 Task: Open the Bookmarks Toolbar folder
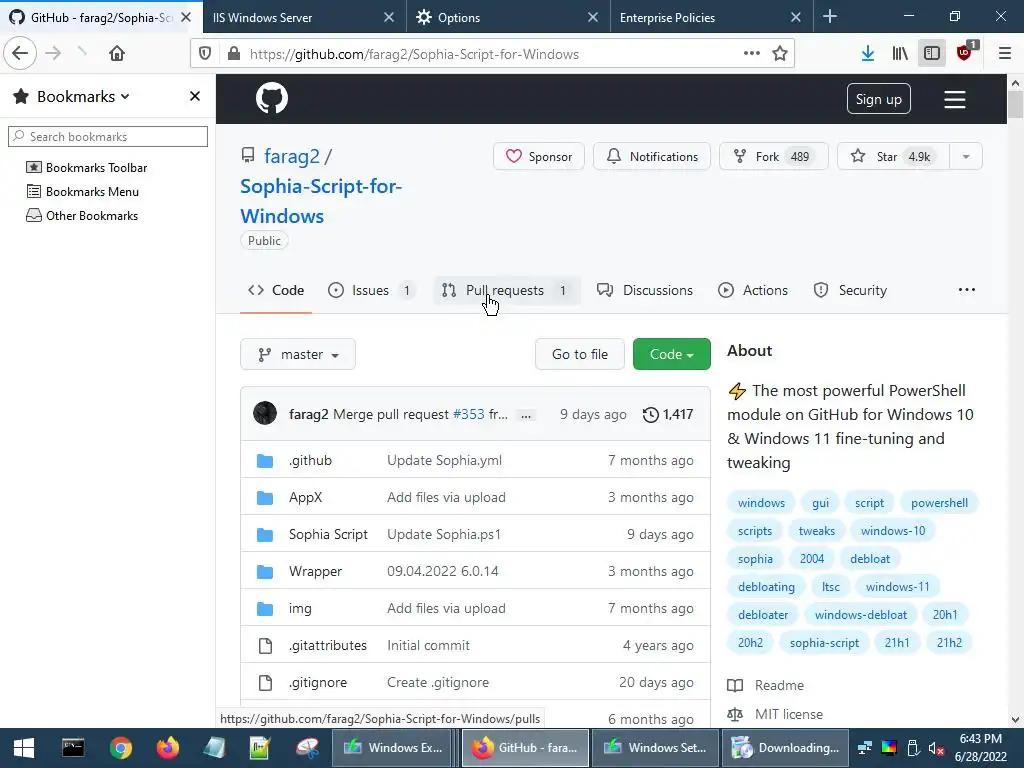tap(87, 168)
